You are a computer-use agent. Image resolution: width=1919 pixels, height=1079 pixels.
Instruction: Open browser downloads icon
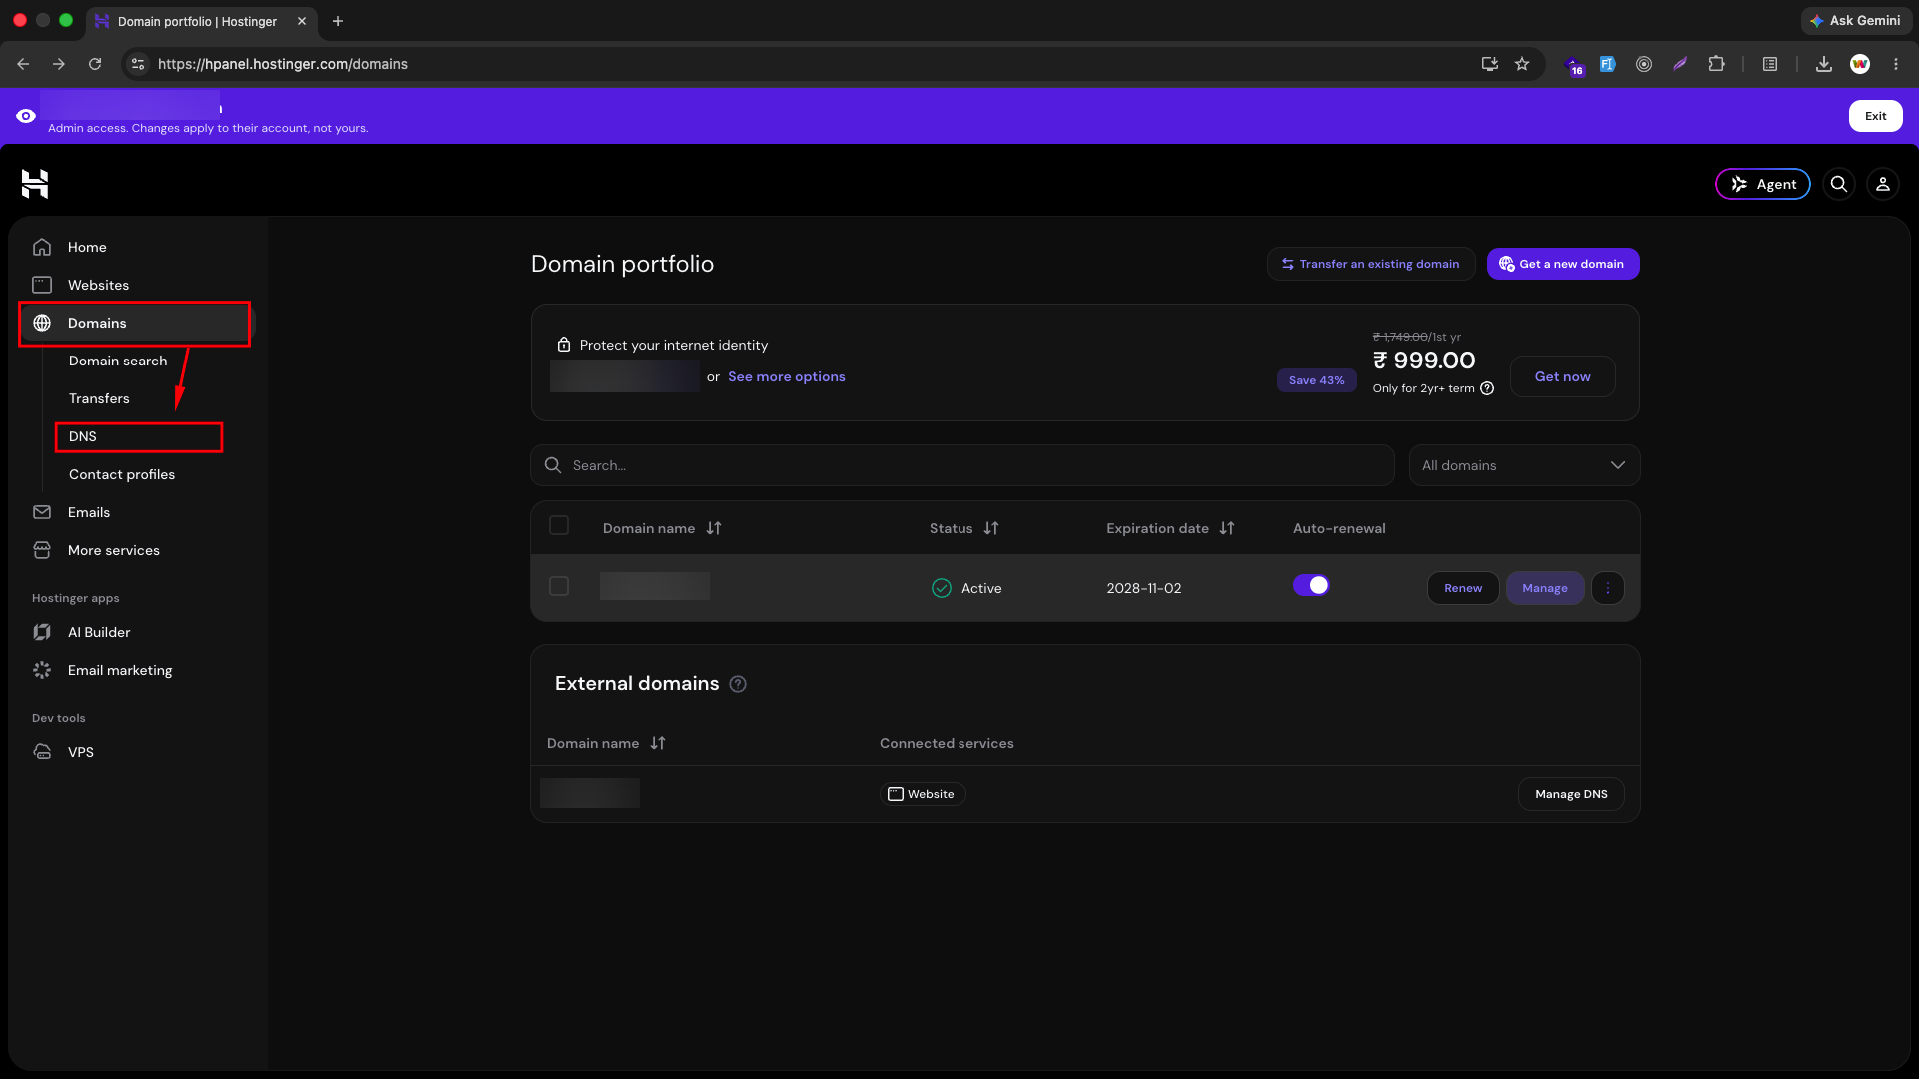(1824, 64)
